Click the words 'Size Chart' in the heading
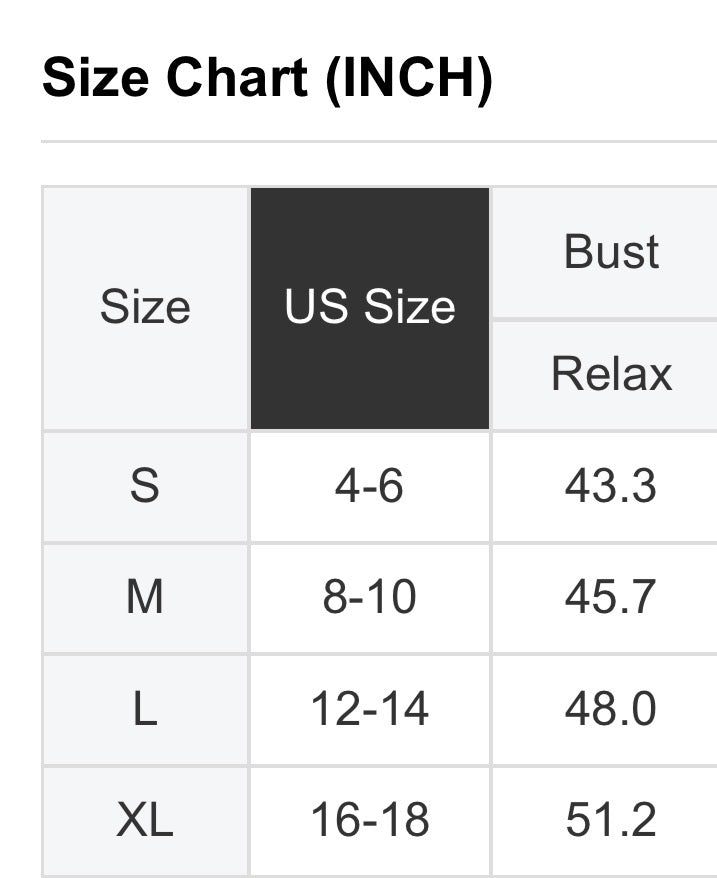 click(x=175, y=80)
